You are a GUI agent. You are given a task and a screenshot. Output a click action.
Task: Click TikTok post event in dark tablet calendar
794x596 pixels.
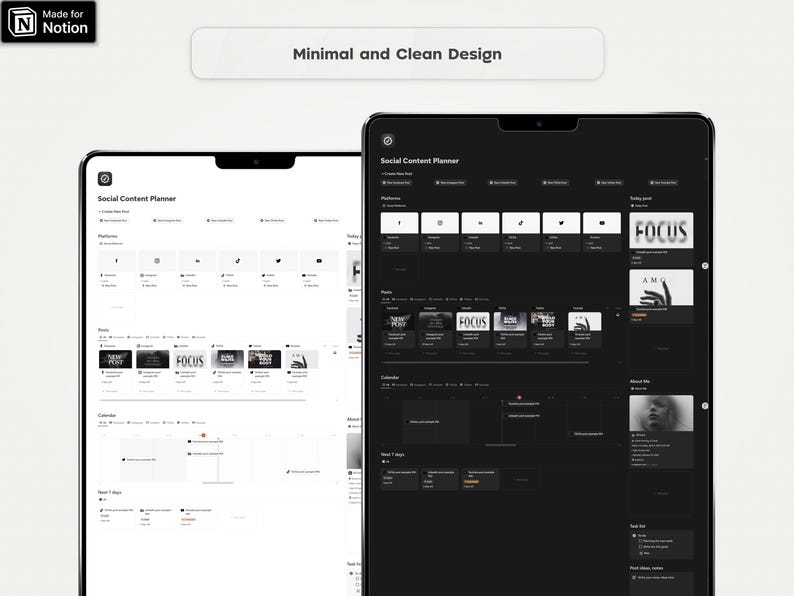(587, 434)
